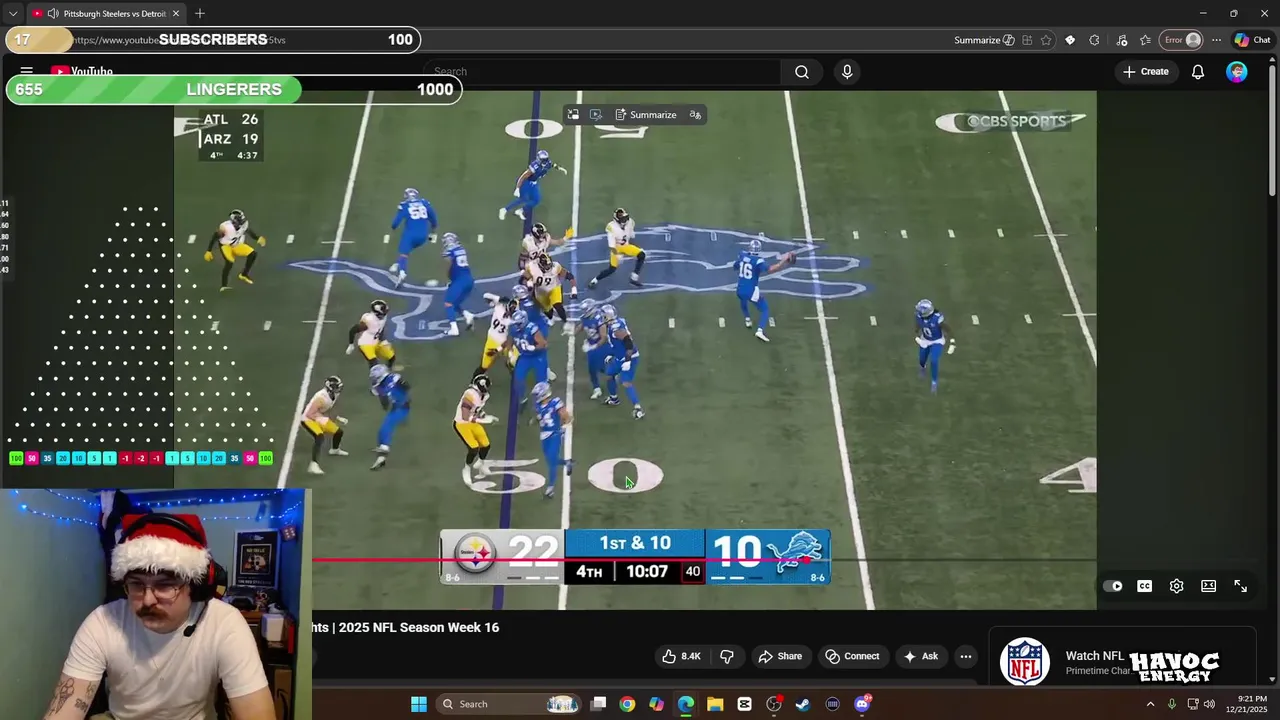Enter full screen in the video player
1280x720 pixels.
[x=1241, y=586]
